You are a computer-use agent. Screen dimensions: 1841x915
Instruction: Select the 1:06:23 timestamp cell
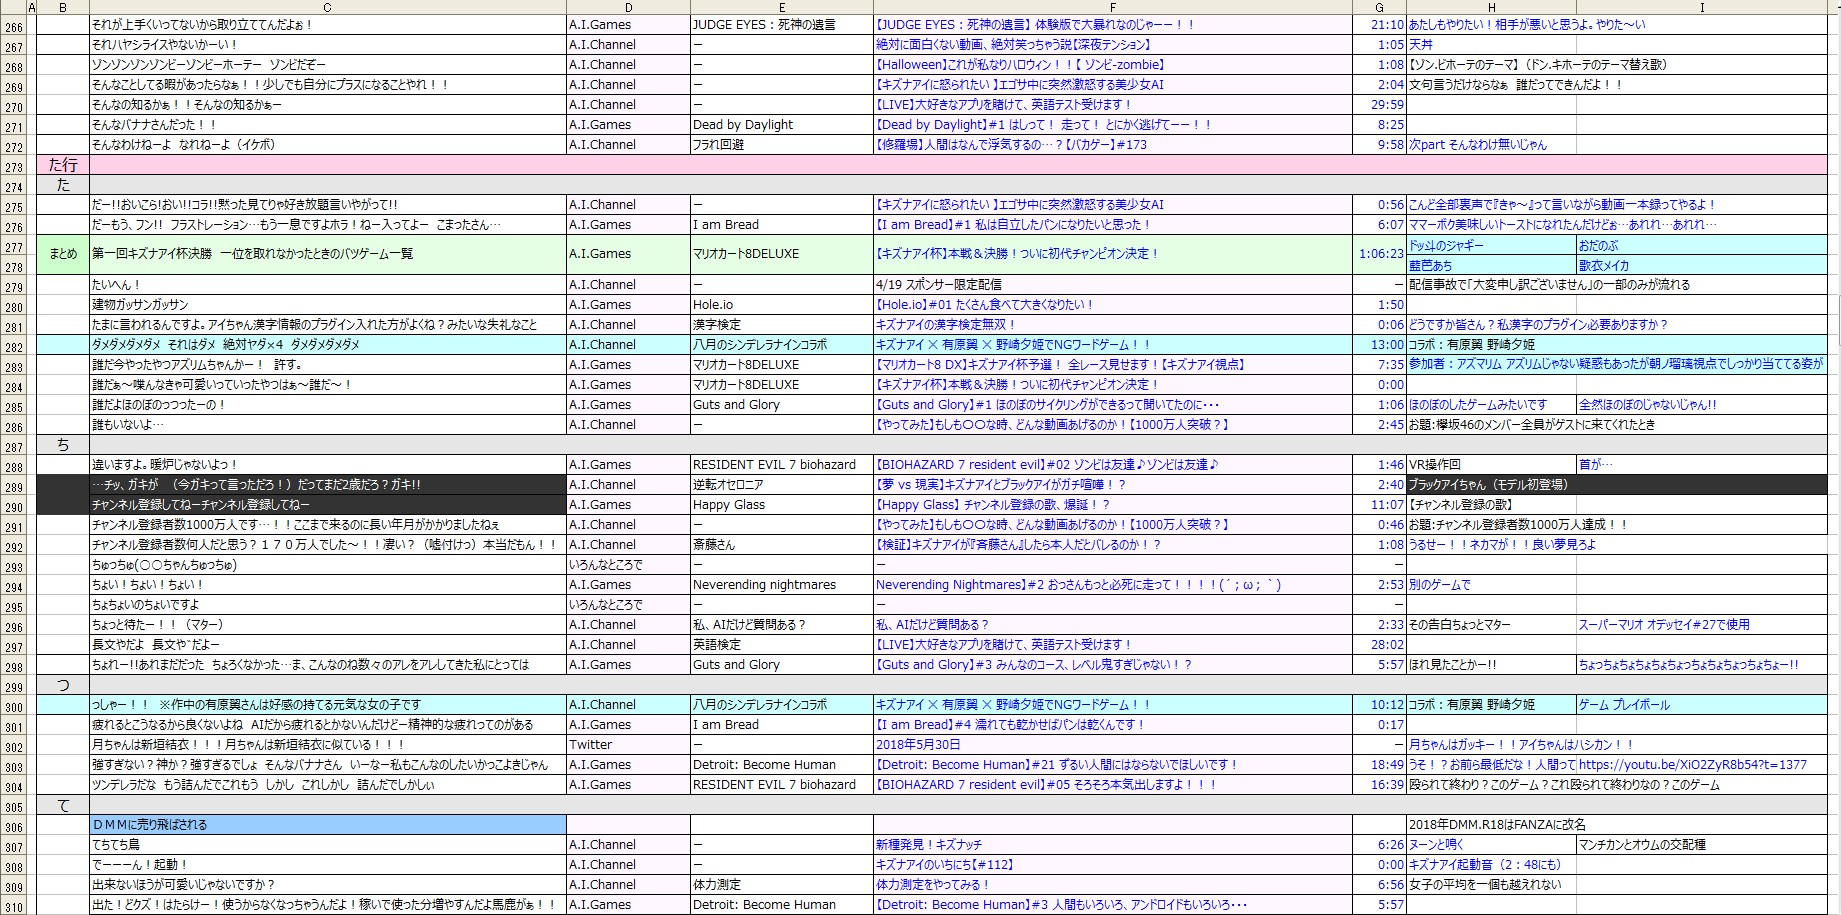click(x=1379, y=254)
